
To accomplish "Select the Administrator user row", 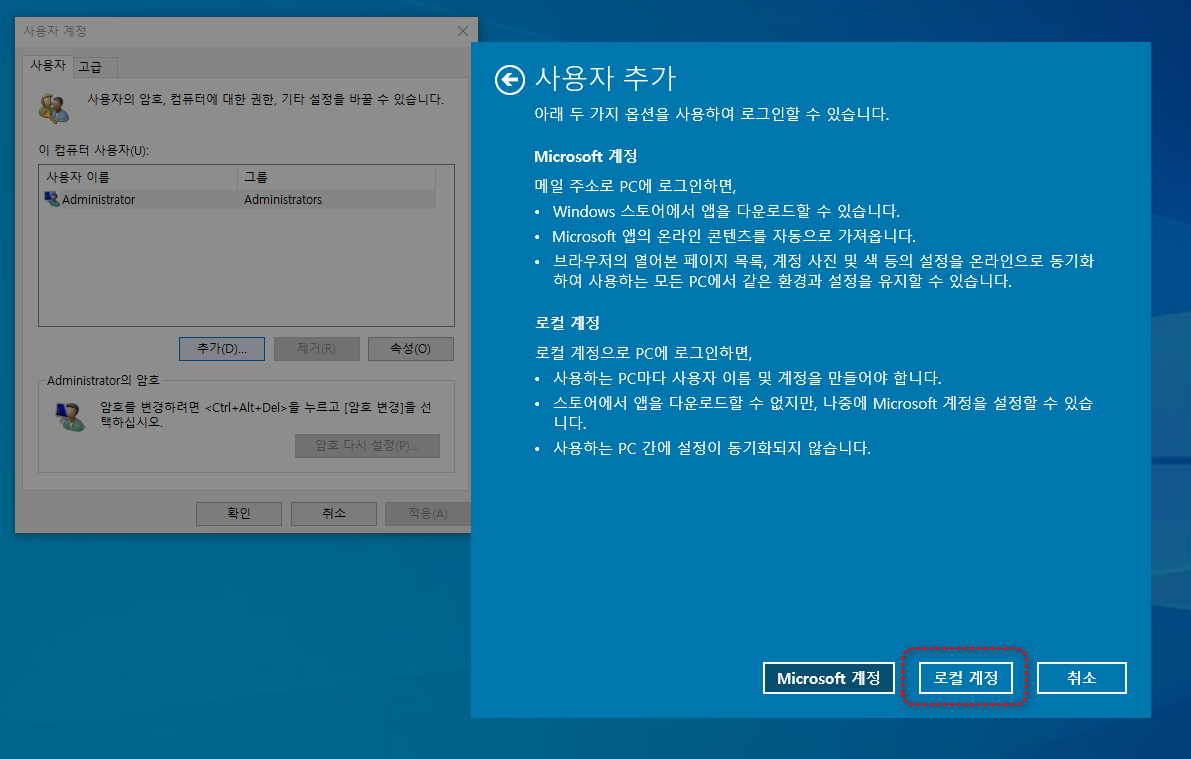I will (239, 199).
